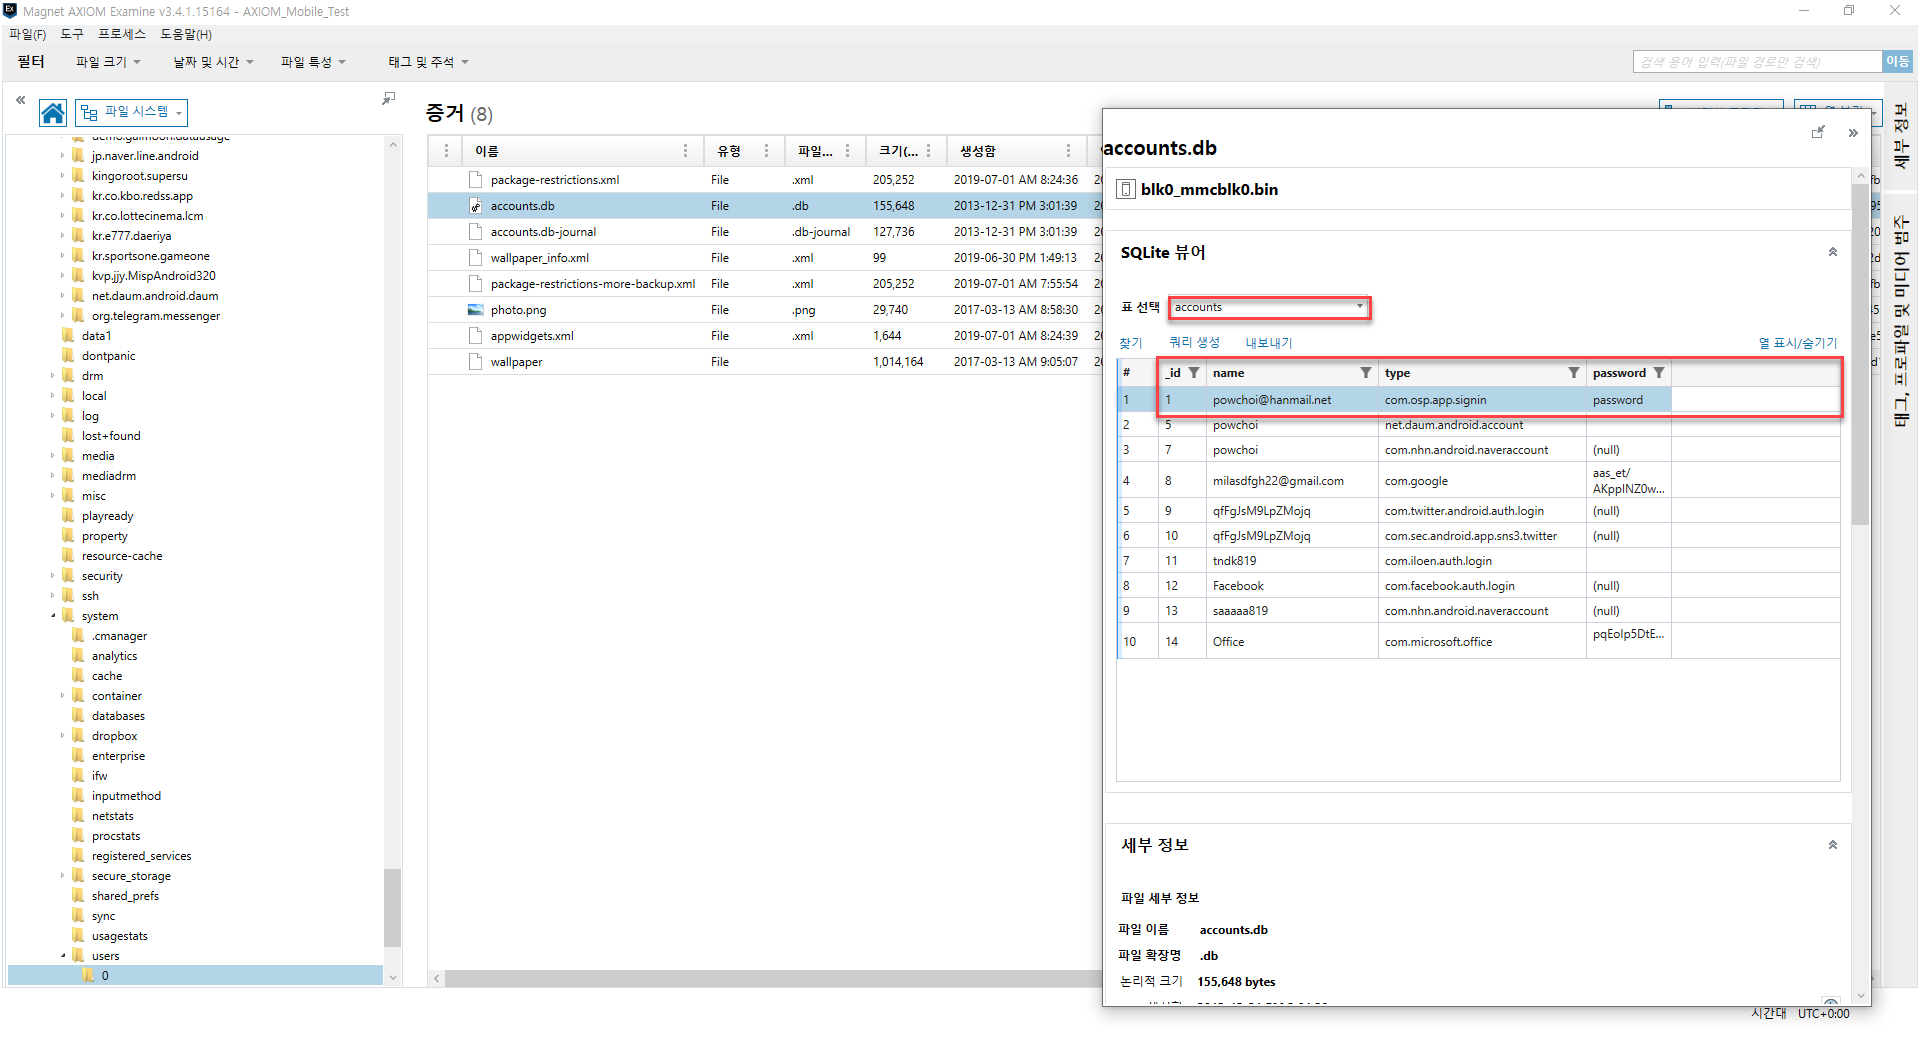Filter the type column in SQLite viewer
Viewport: 1920px width, 1040px height.
pos(1573,373)
